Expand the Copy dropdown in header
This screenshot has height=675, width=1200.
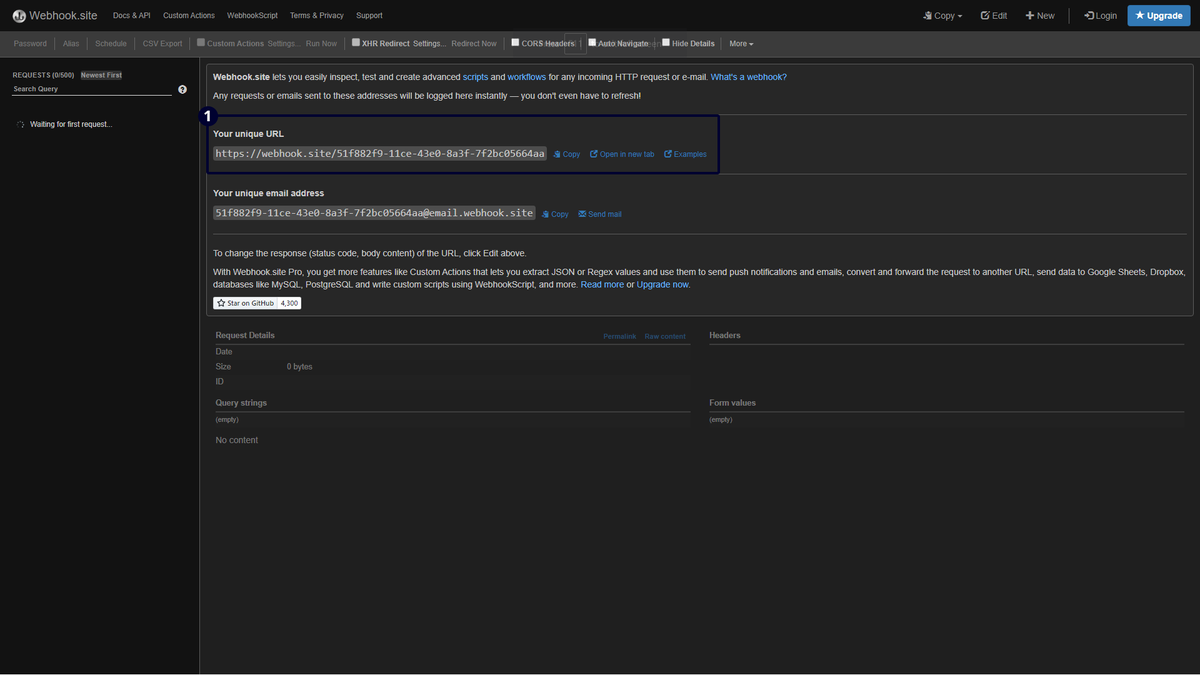(943, 16)
